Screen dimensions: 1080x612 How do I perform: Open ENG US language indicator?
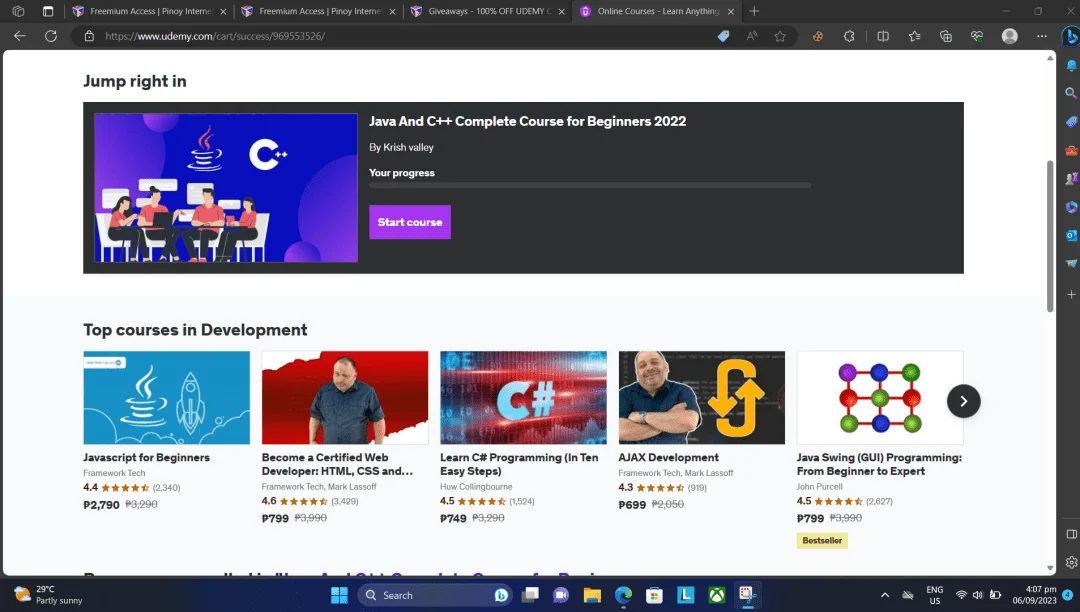click(935, 595)
